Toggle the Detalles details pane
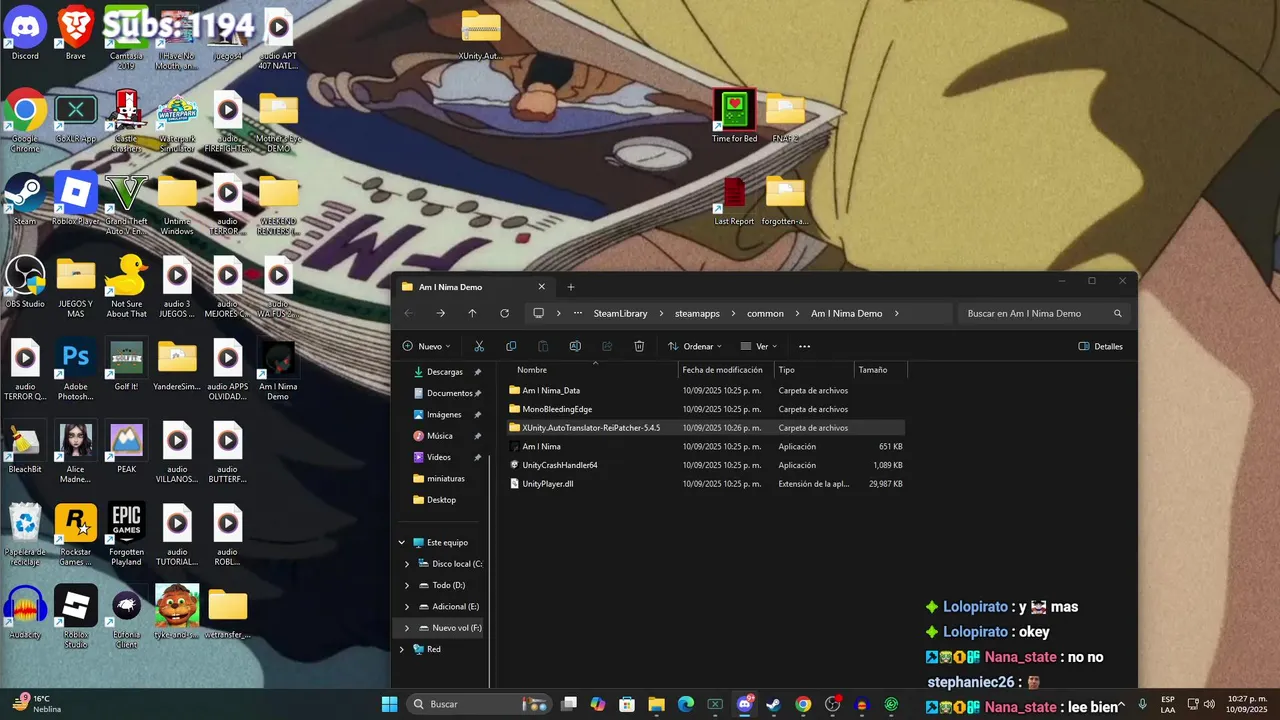1280x720 pixels. pyautogui.click(x=1100, y=346)
